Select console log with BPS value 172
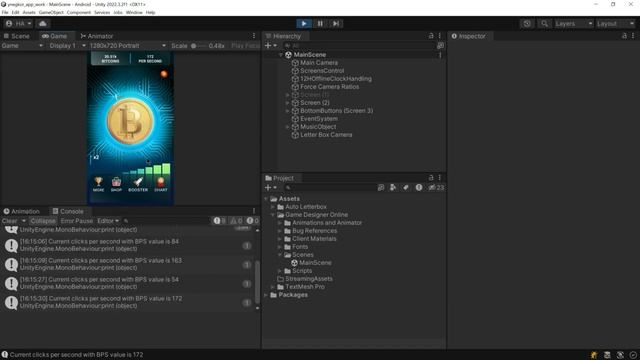This screenshot has height=360, width=640. [x=127, y=302]
